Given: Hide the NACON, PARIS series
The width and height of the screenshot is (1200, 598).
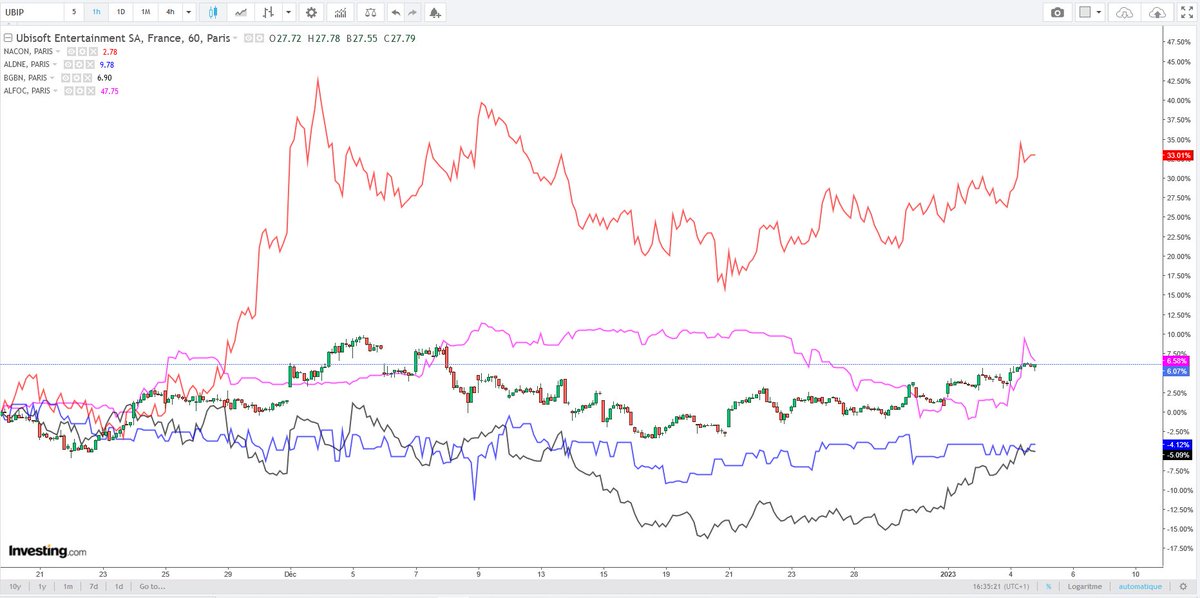Looking at the screenshot, I should pos(71,51).
